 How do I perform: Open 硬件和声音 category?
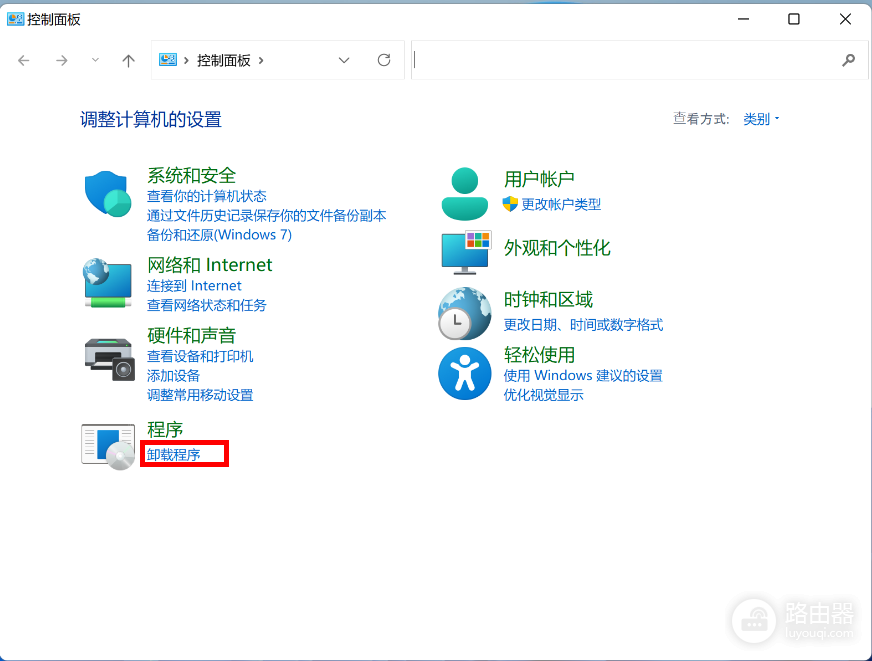[191, 335]
